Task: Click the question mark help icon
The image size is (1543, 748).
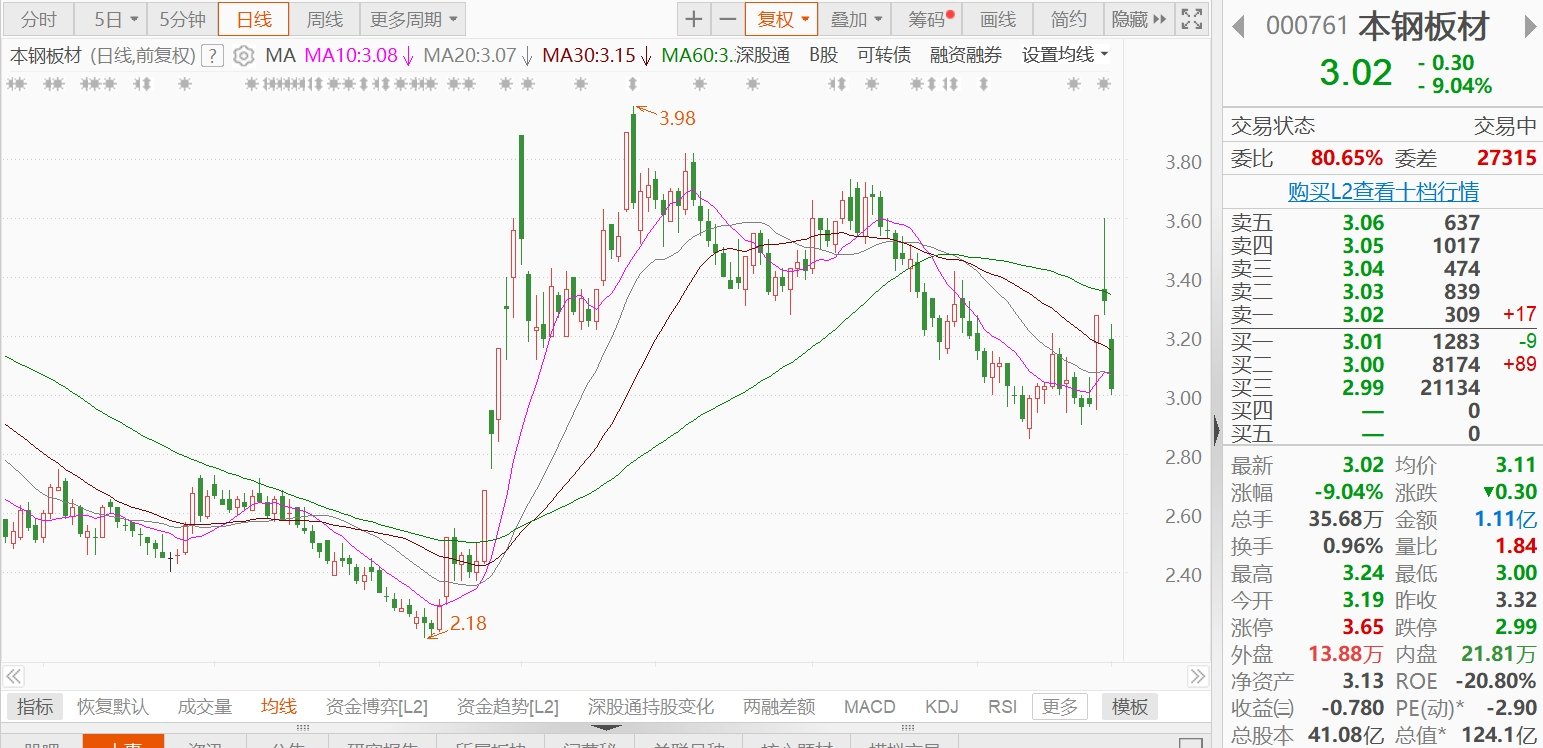Action: (212, 56)
